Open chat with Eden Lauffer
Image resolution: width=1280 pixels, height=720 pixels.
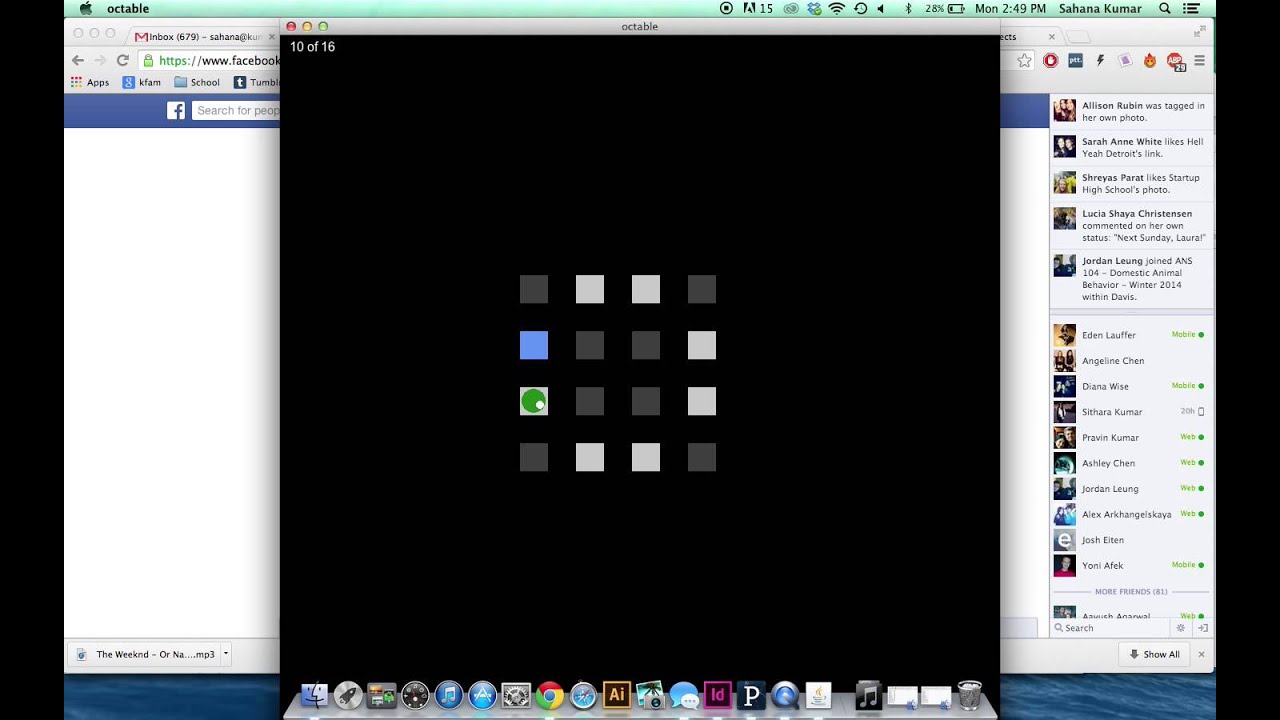tap(1130, 335)
